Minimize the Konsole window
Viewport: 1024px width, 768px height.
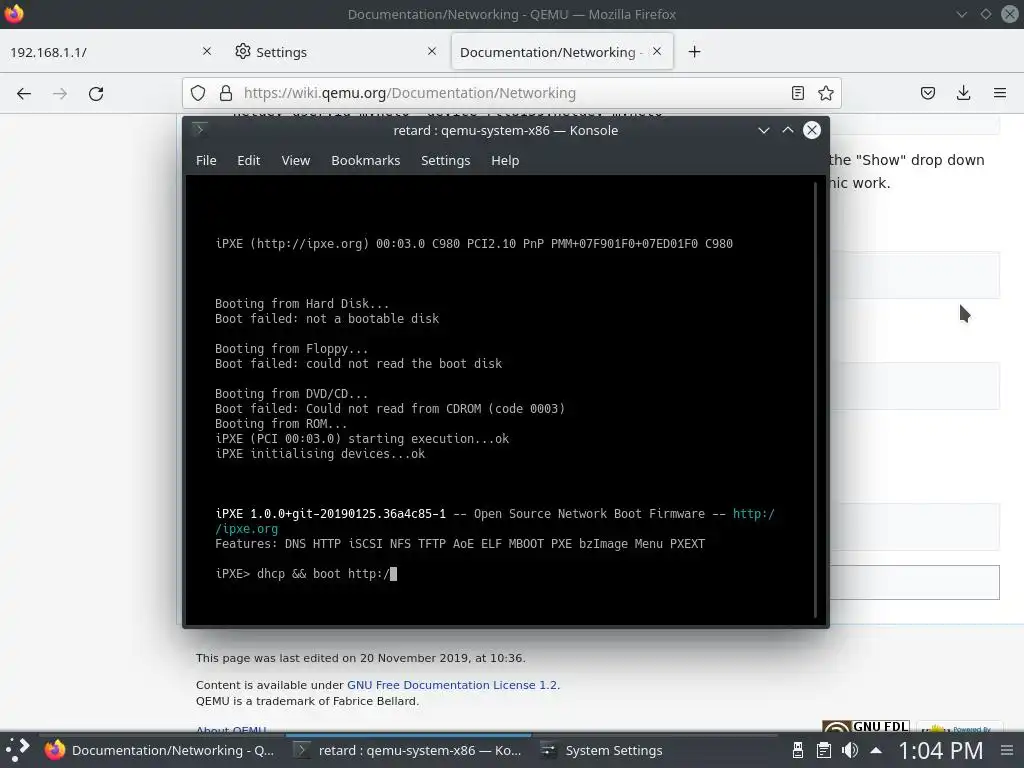coord(763,130)
